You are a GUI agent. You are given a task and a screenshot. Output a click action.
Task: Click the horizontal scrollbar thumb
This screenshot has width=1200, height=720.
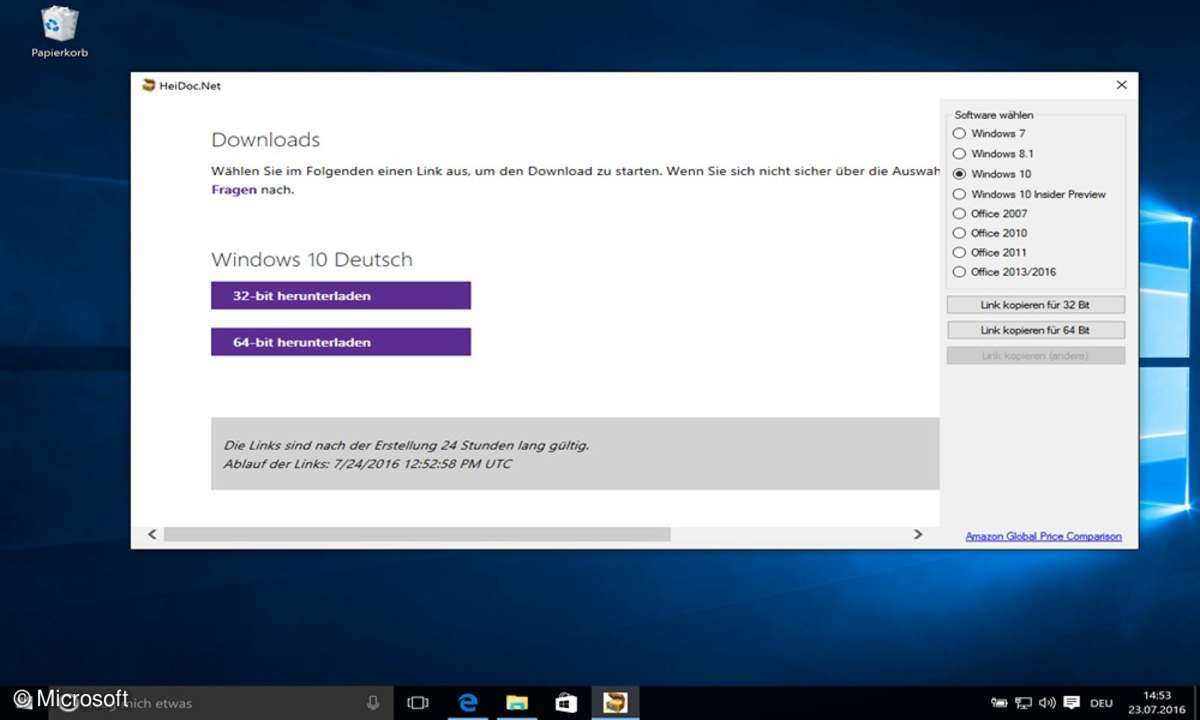coord(417,535)
